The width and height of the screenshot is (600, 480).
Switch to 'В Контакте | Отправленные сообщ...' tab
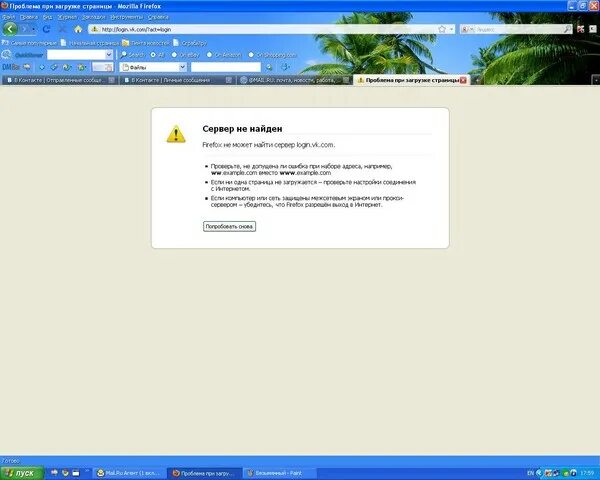pyautogui.click(x=59, y=80)
